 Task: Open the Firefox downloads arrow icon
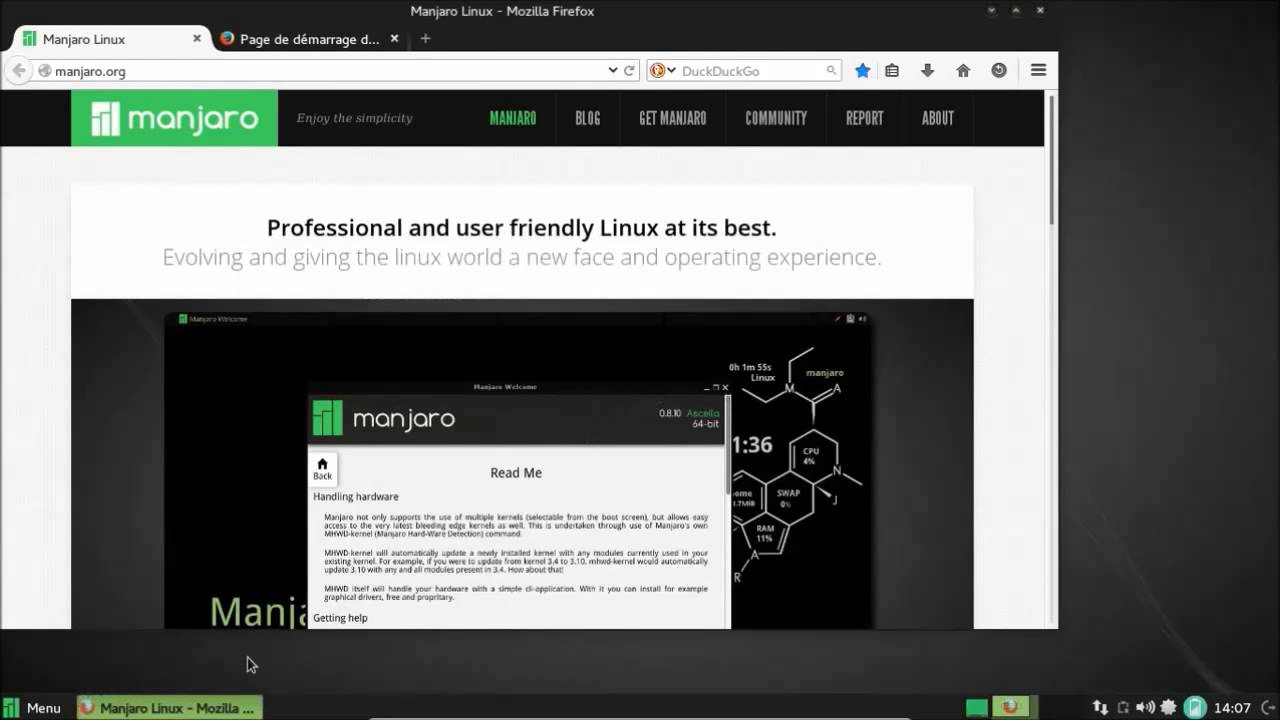click(927, 71)
